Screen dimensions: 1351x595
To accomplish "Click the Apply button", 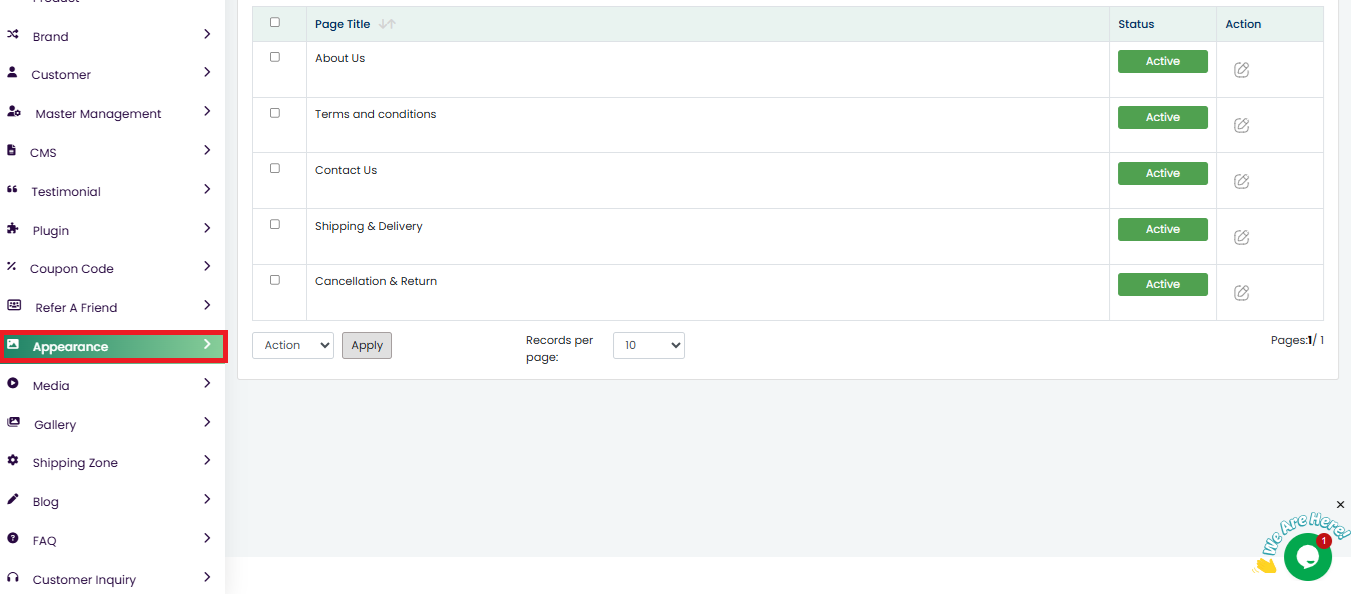I will pyautogui.click(x=367, y=345).
